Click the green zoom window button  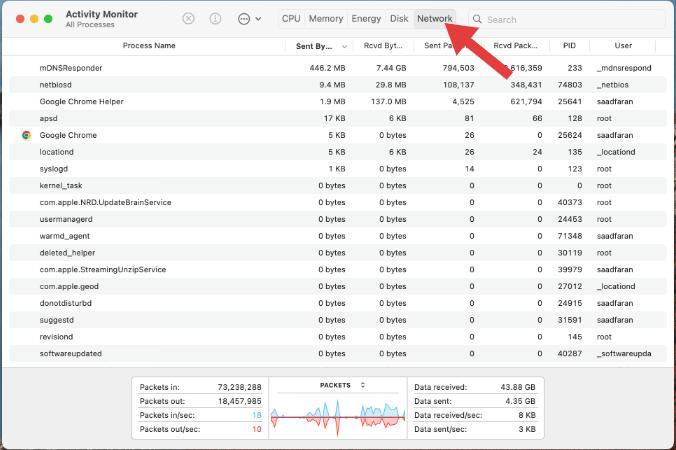(48, 19)
